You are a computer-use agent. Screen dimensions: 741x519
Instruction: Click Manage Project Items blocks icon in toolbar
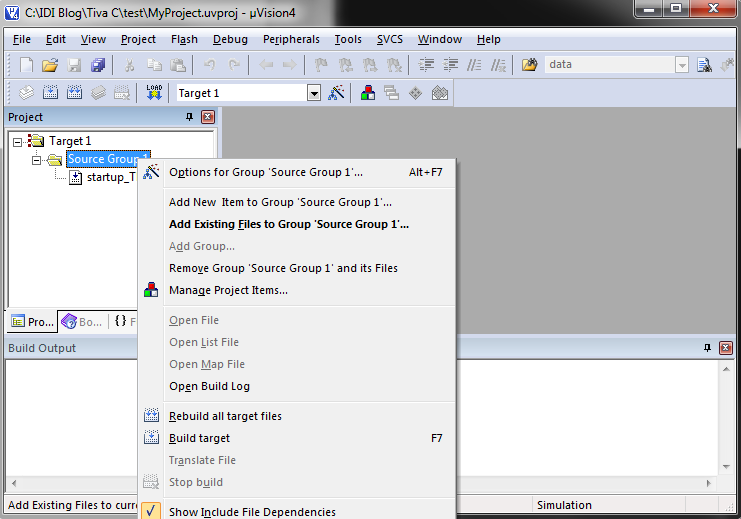click(368, 92)
